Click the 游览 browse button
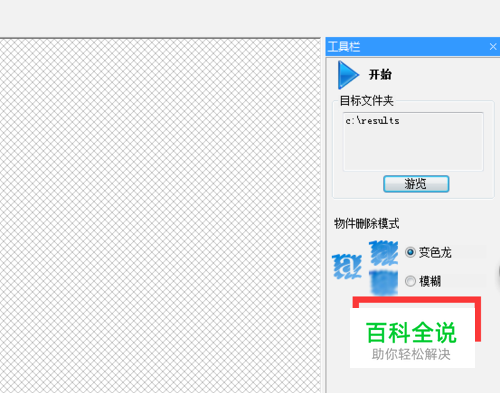Screen dimensions: 500x393 click(x=416, y=184)
